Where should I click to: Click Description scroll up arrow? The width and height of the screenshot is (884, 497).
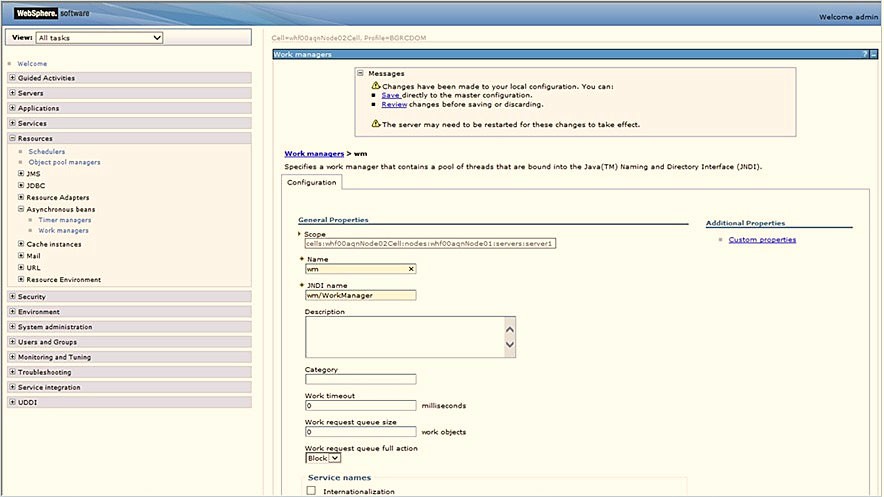pyautogui.click(x=510, y=330)
